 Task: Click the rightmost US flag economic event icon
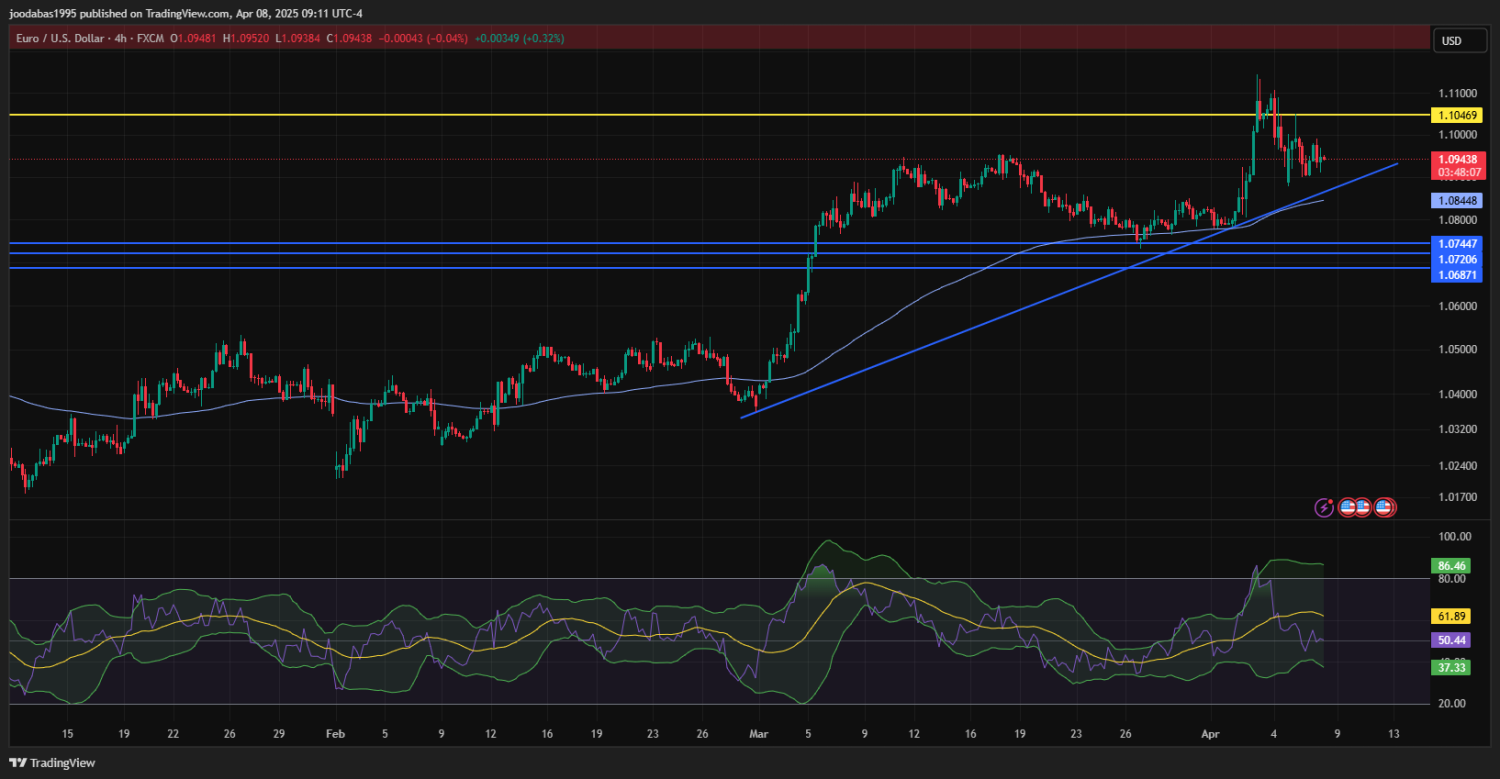click(x=1384, y=507)
